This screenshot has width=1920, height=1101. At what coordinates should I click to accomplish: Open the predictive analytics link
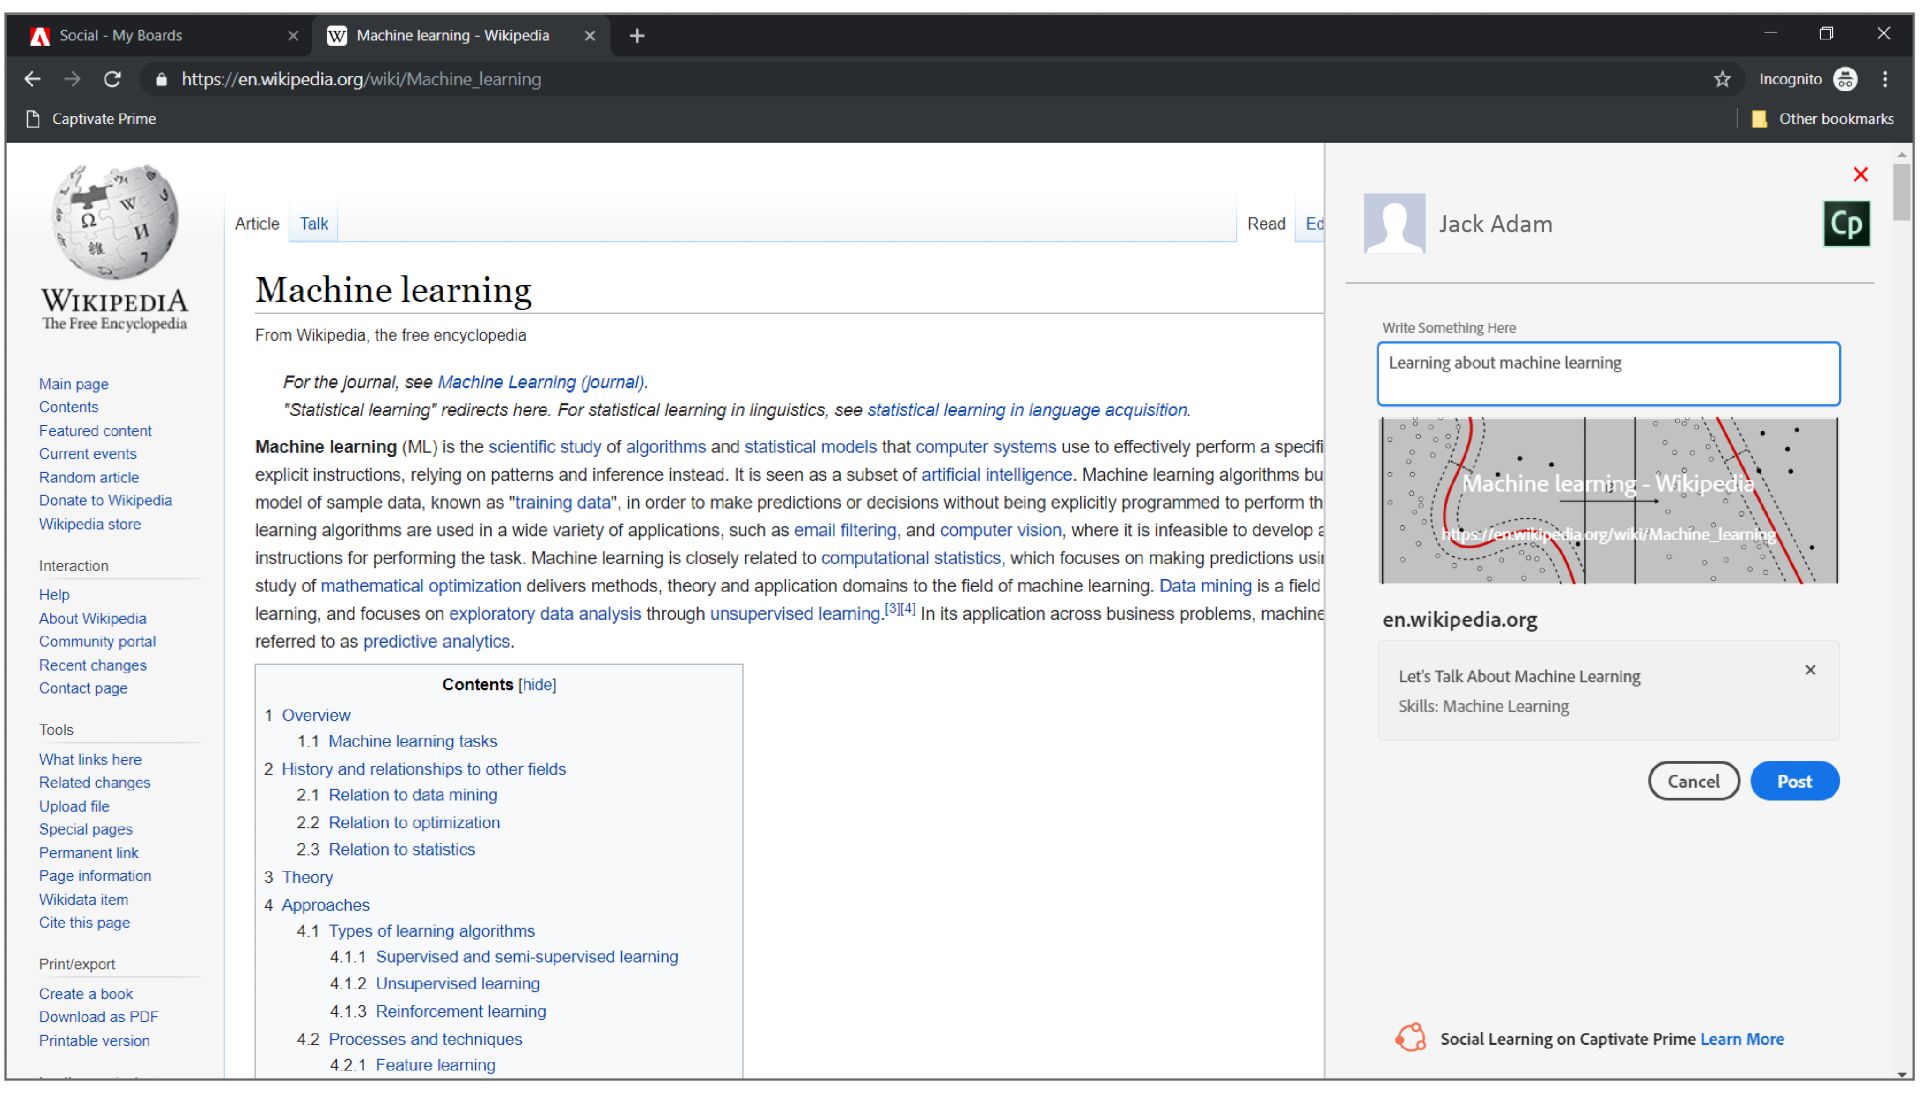[436, 642]
